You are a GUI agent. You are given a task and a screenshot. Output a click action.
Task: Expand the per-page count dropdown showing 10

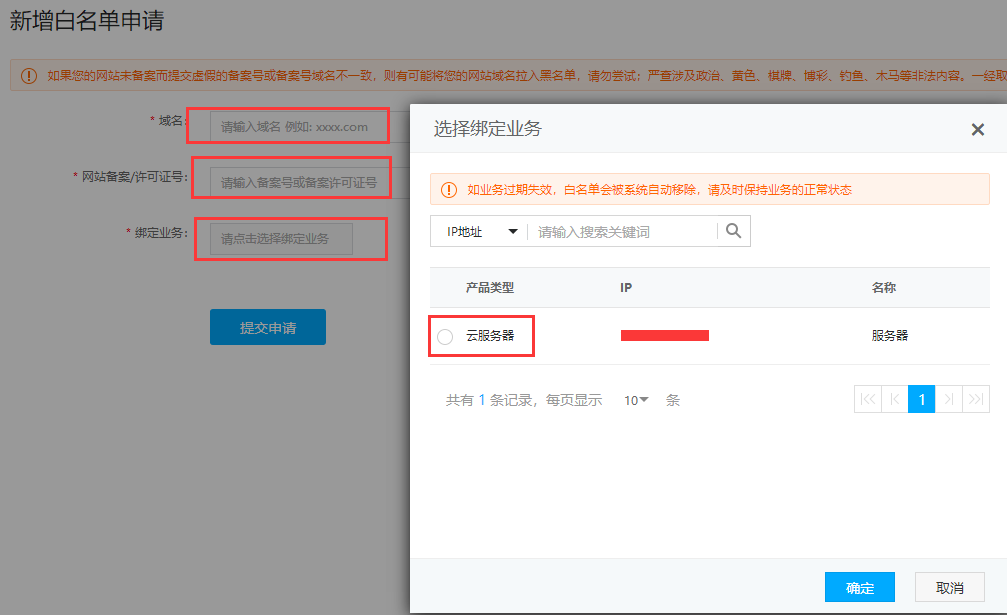(x=636, y=400)
